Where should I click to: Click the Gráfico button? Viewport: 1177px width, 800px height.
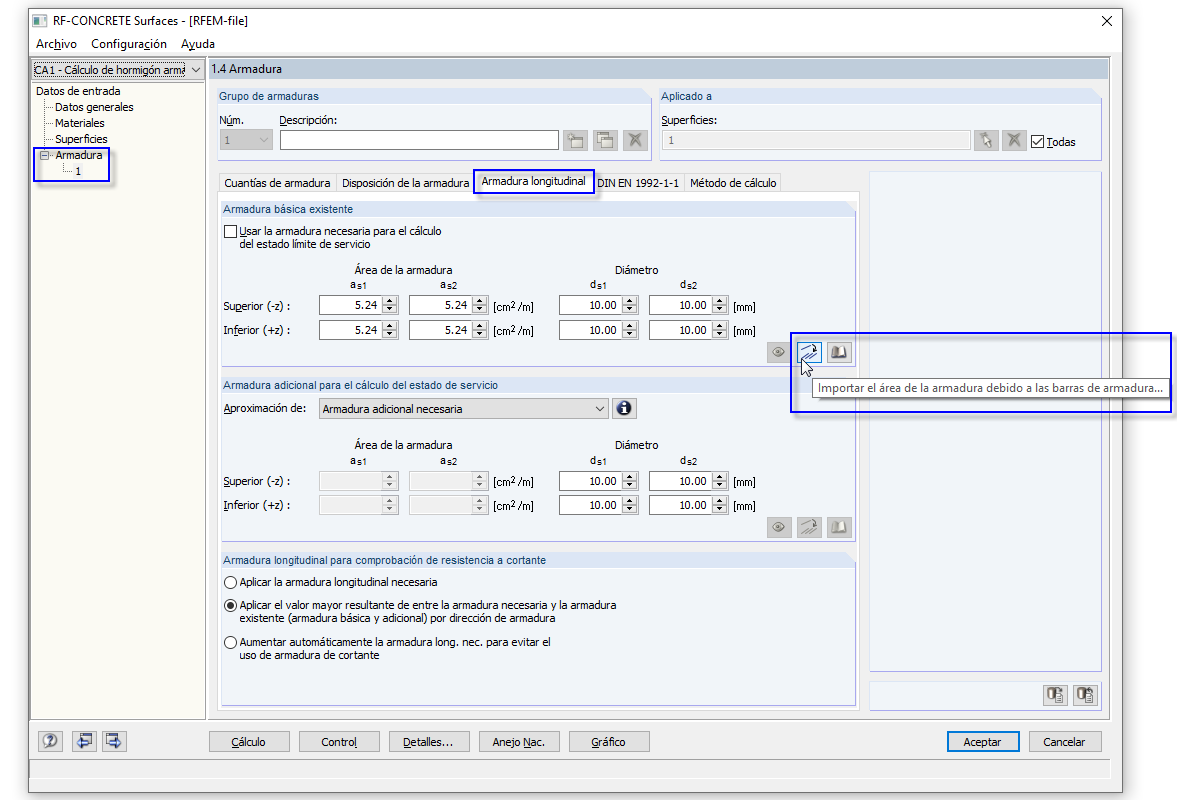tap(609, 741)
